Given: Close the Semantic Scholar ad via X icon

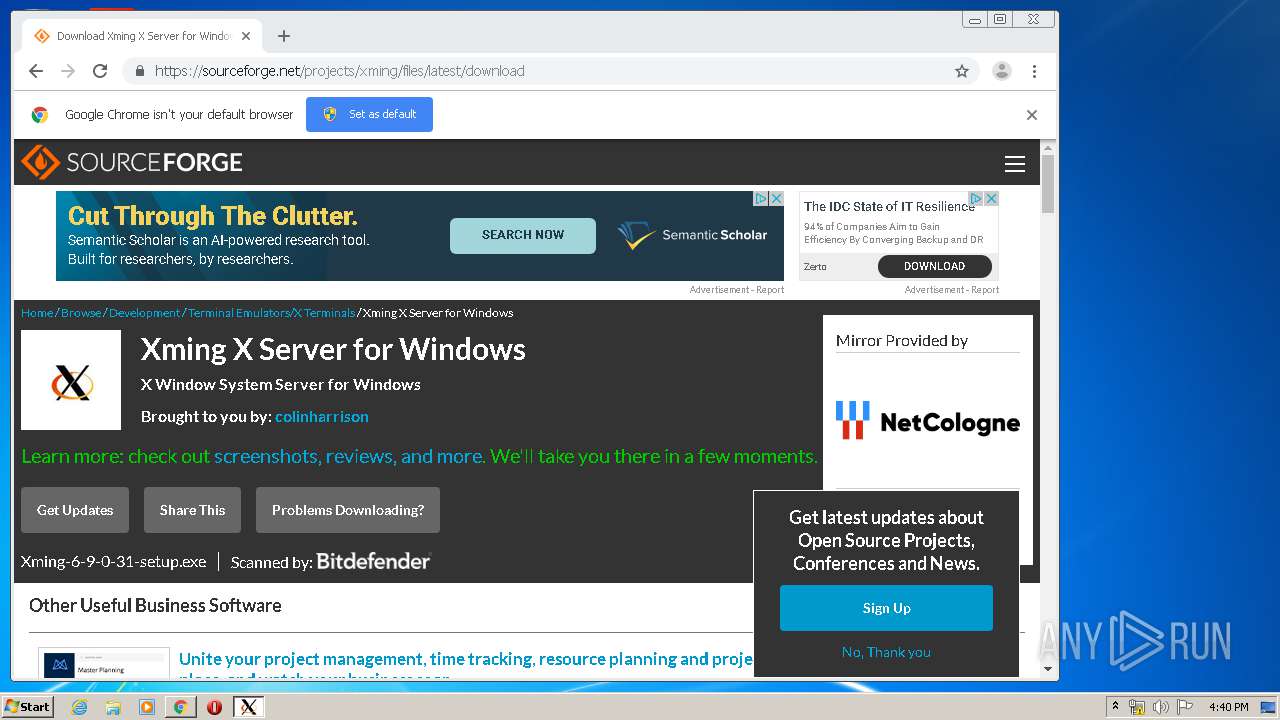Looking at the screenshot, I should [x=776, y=199].
